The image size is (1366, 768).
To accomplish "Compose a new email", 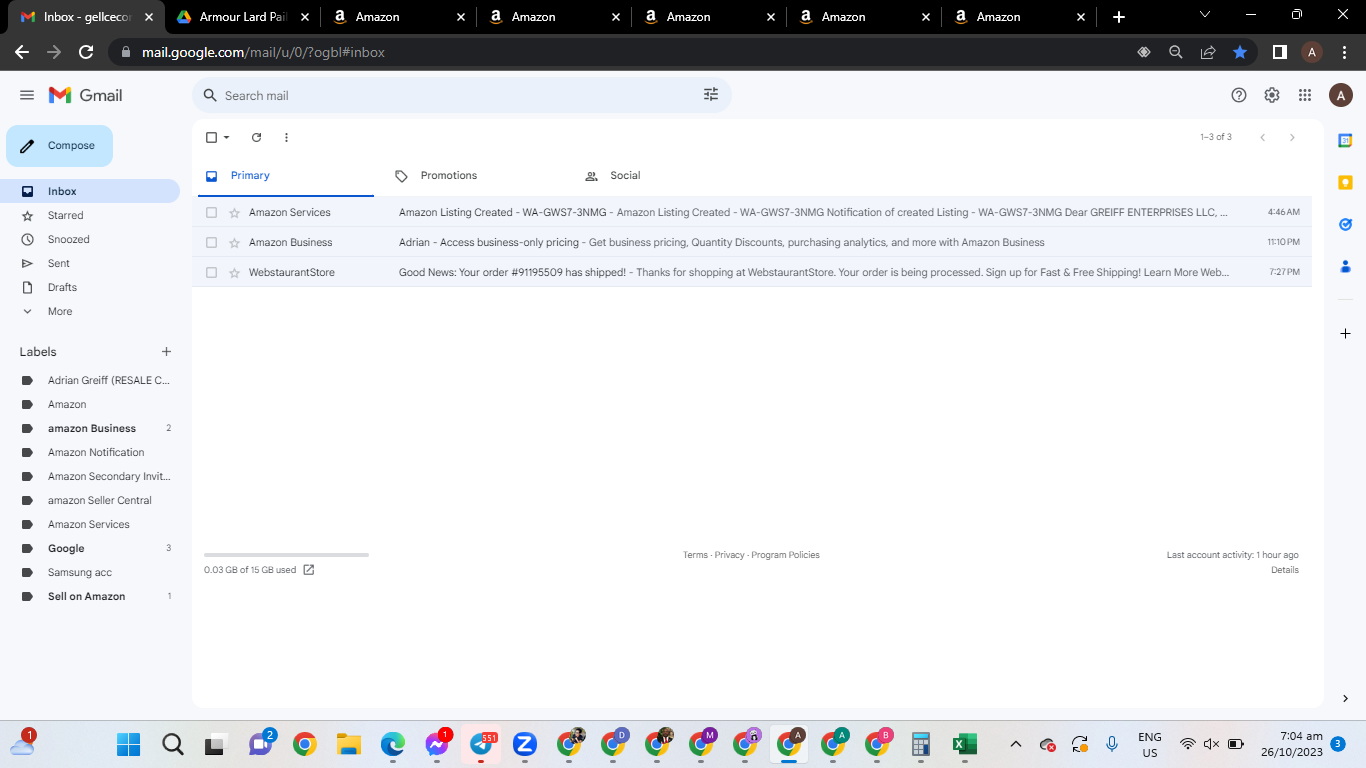I will pyautogui.click(x=59, y=146).
